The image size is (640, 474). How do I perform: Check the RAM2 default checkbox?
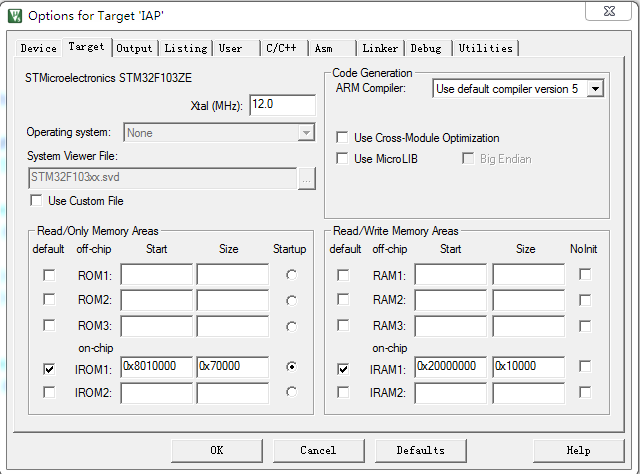(343, 299)
